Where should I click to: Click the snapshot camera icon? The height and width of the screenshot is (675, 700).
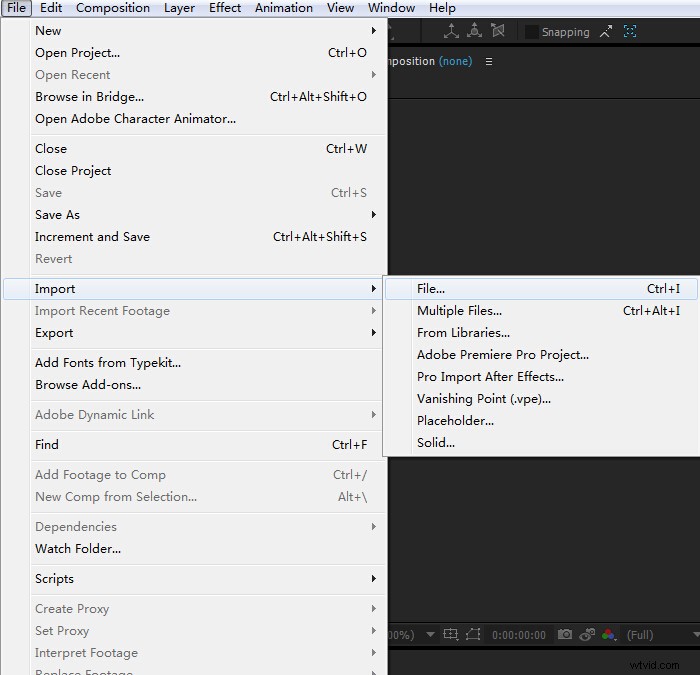click(x=565, y=634)
